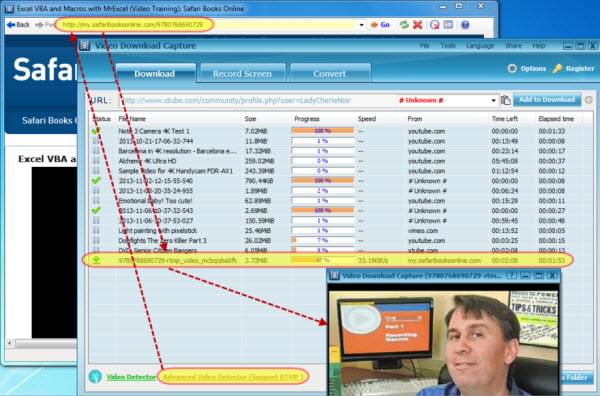Click the orange Go button in browser
Image resolution: width=600 pixels, height=396 pixels.
point(380,25)
